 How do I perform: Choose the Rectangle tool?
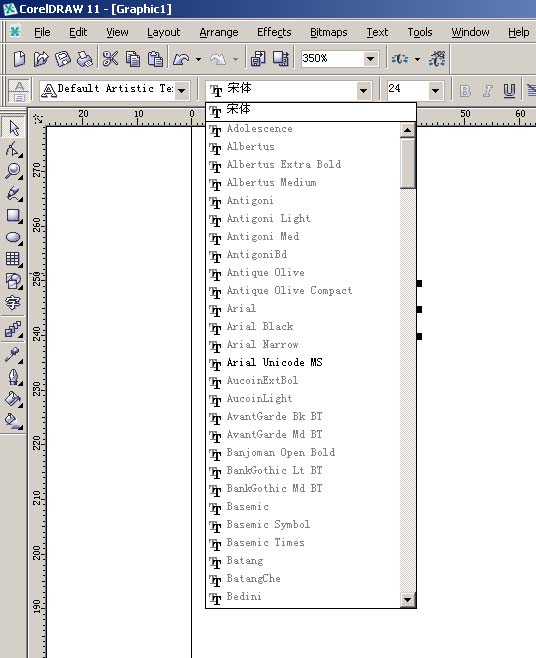(x=13, y=215)
